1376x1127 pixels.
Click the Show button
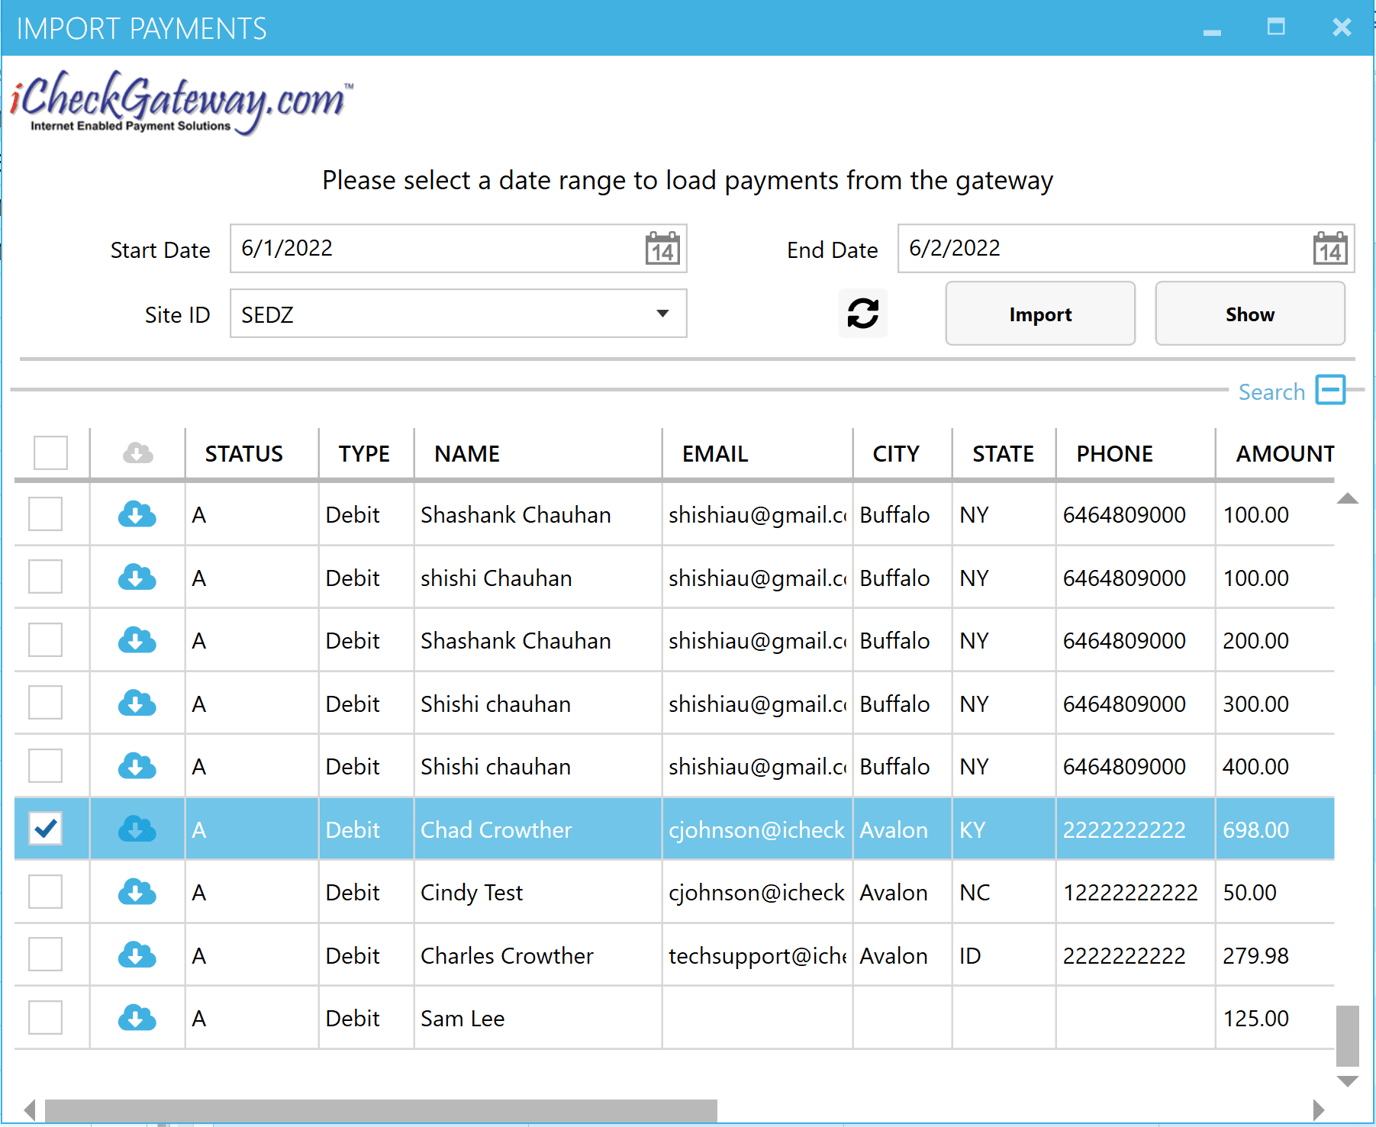(x=1249, y=313)
